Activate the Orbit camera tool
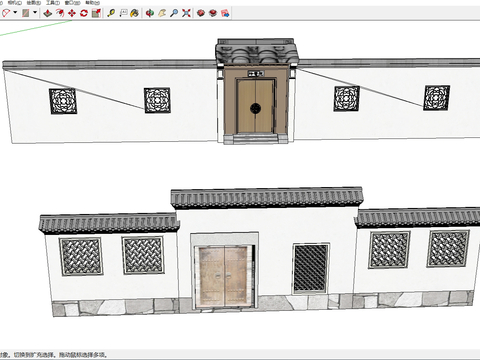 coord(150,13)
